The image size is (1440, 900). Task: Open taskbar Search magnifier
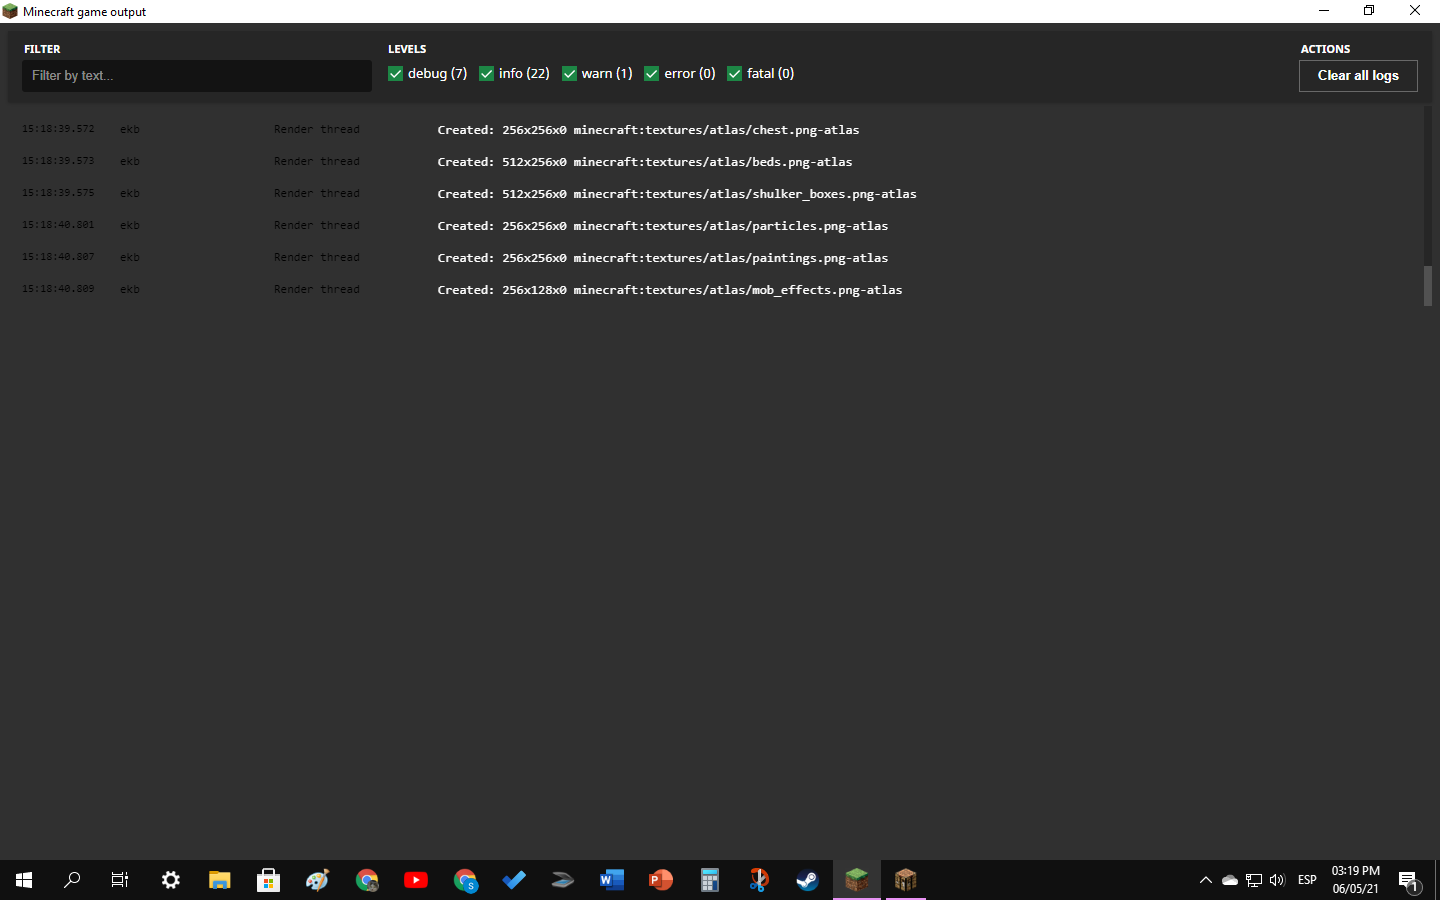(x=72, y=880)
